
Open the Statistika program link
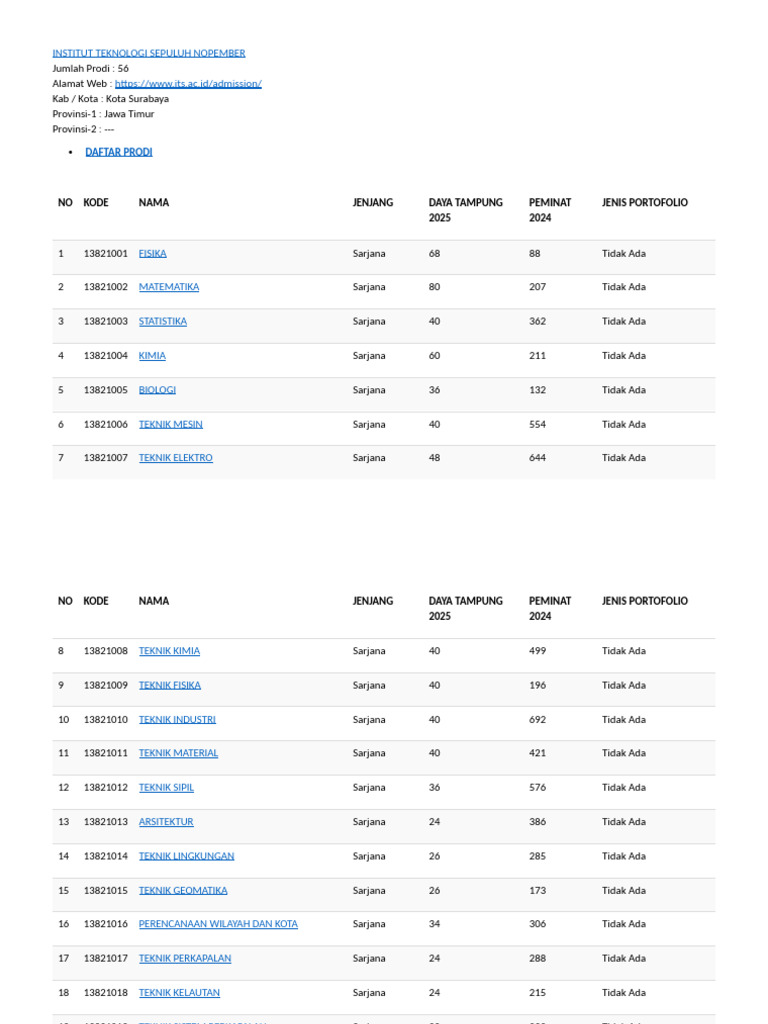pos(162,322)
